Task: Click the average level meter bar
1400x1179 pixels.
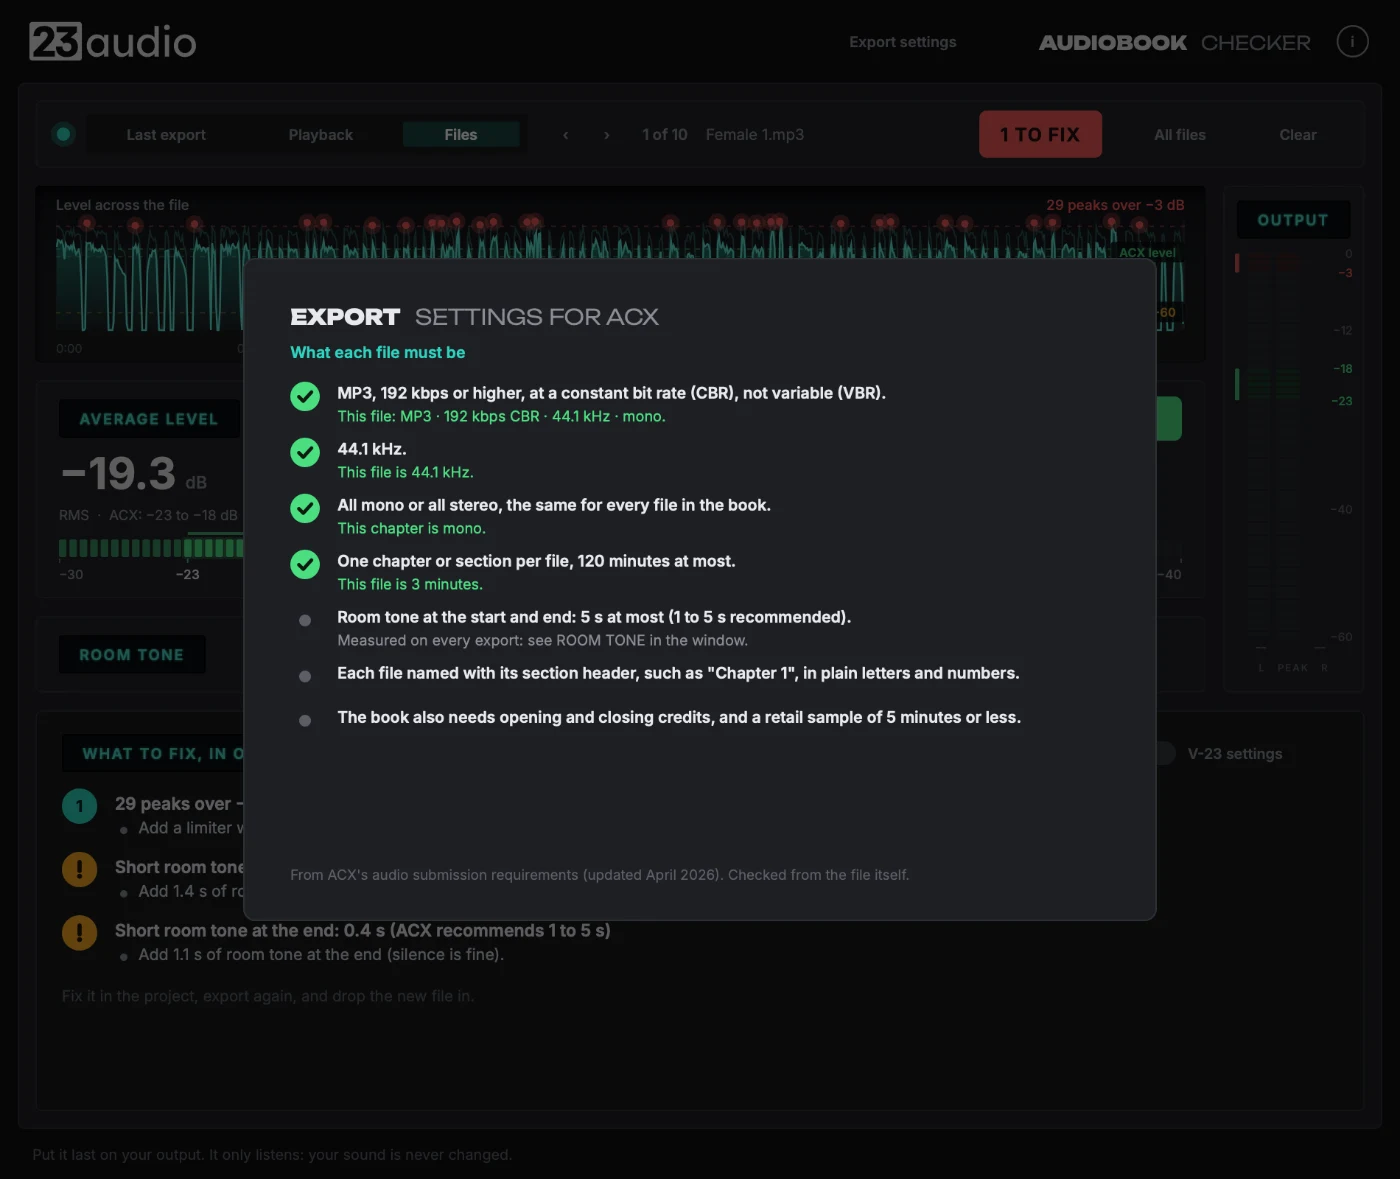Action: (x=151, y=548)
